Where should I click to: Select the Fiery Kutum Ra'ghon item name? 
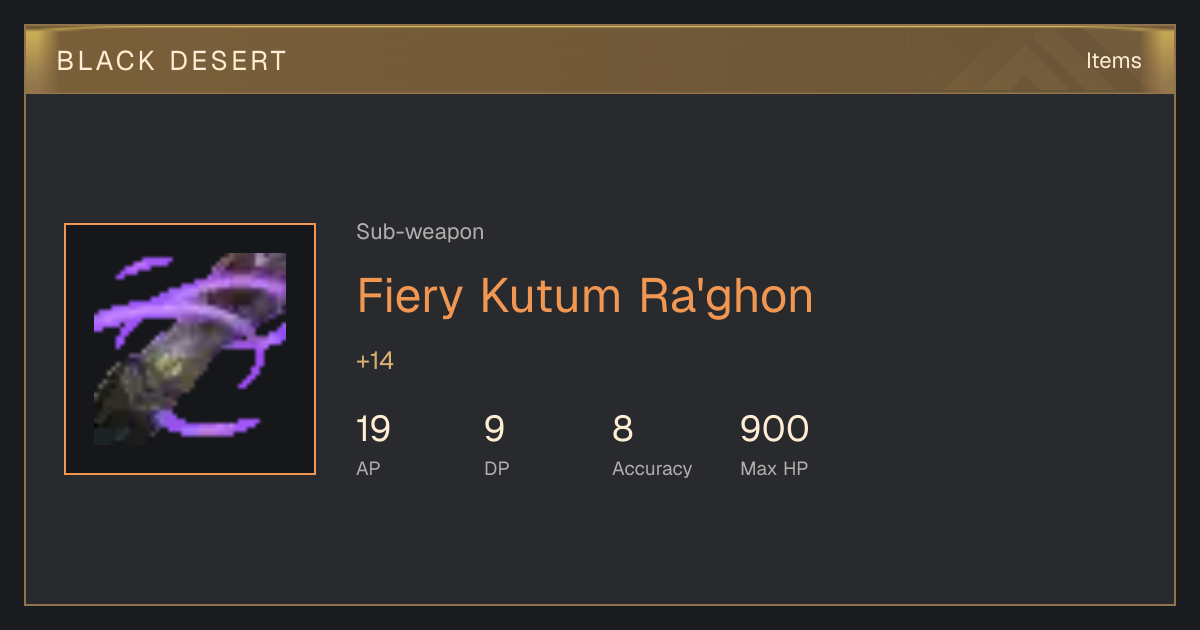(585, 296)
